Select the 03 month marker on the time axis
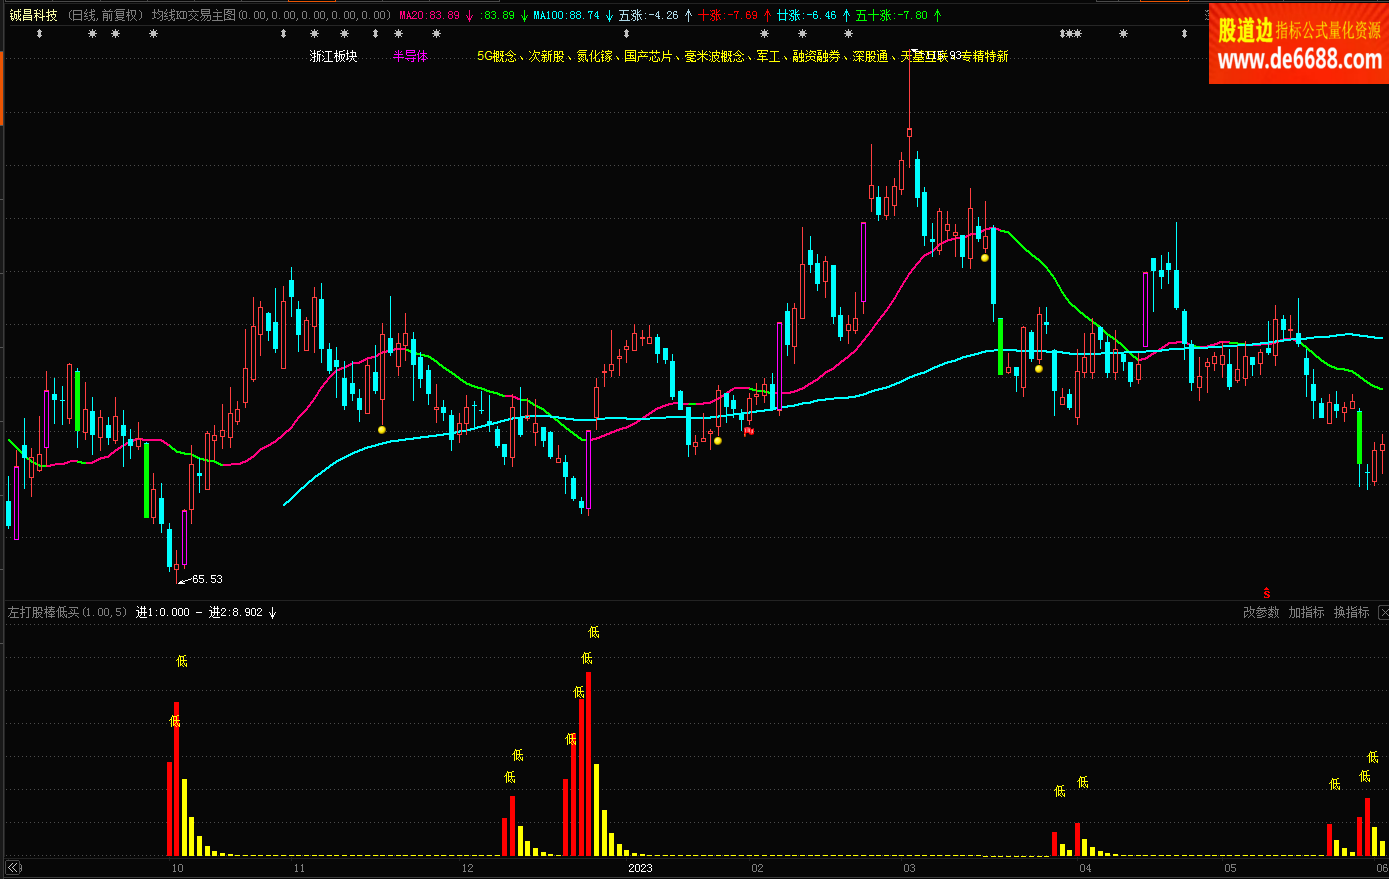The height and width of the screenshot is (879, 1389). [x=909, y=868]
